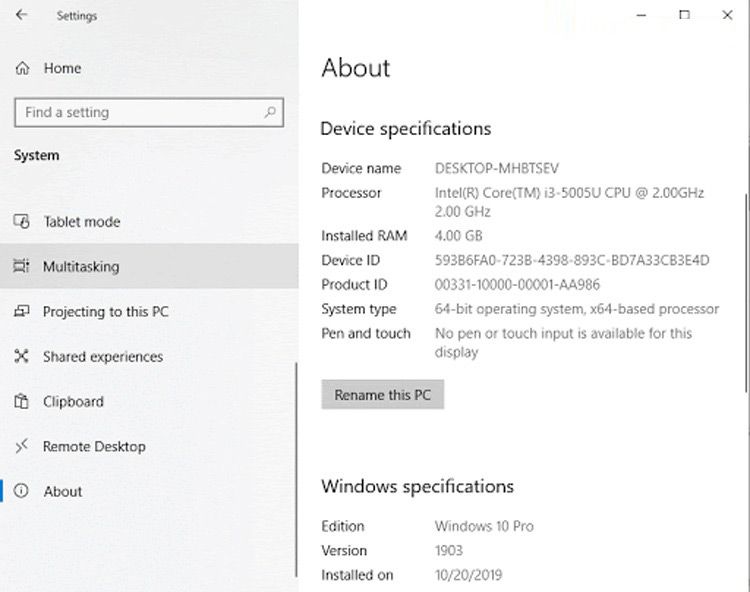Click the Windows 10 Pro edition value
The width and height of the screenshot is (750, 592).
coord(484,526)
